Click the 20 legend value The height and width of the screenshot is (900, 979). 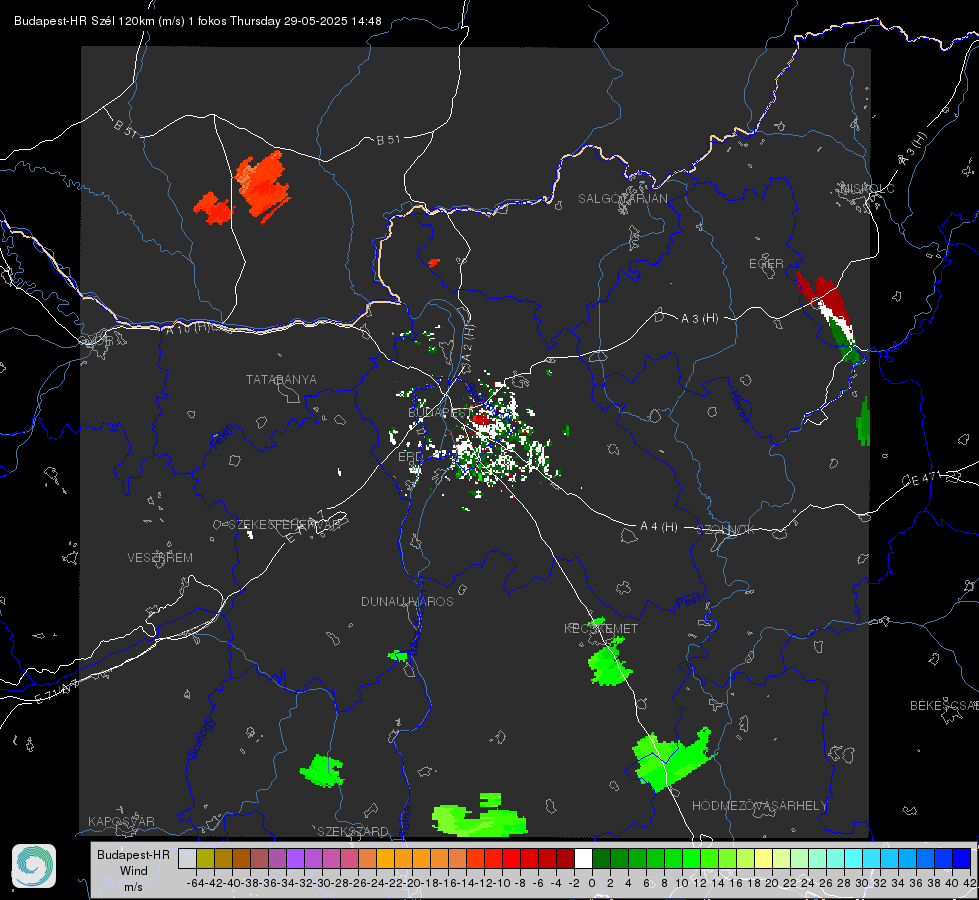point(772,883)
